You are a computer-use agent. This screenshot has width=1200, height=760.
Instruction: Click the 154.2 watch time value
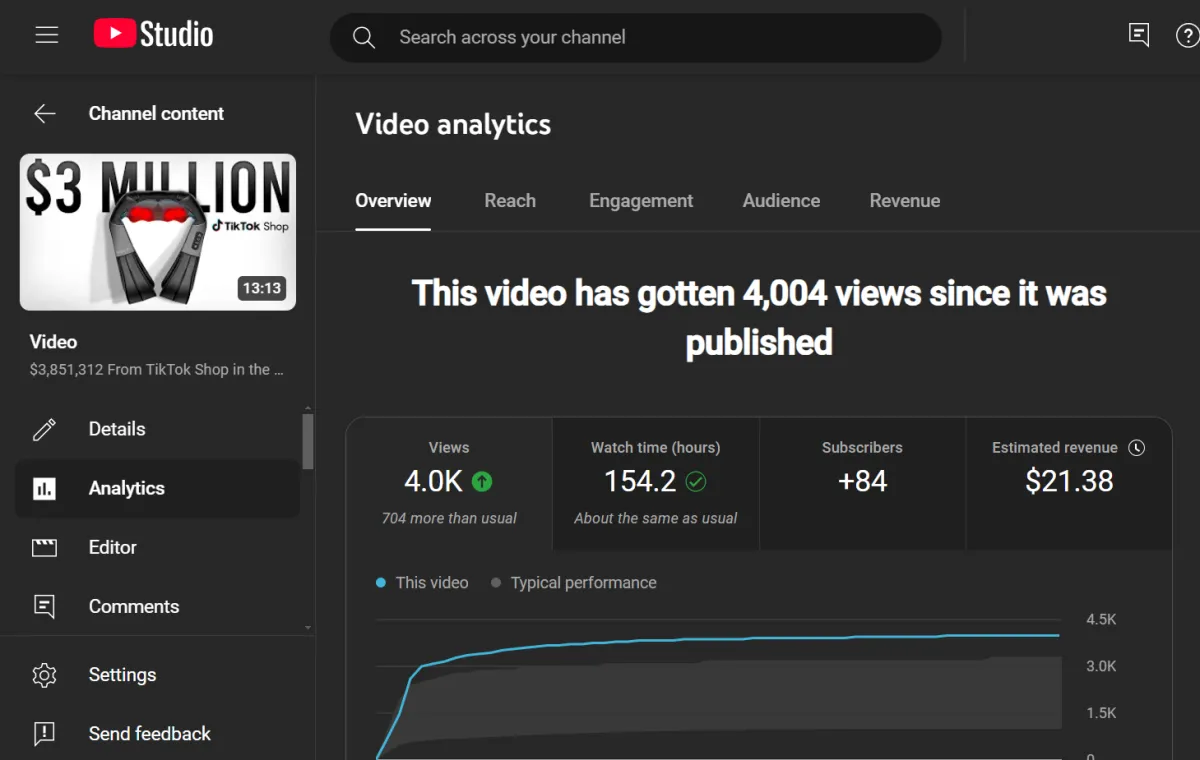pos(640,482)
